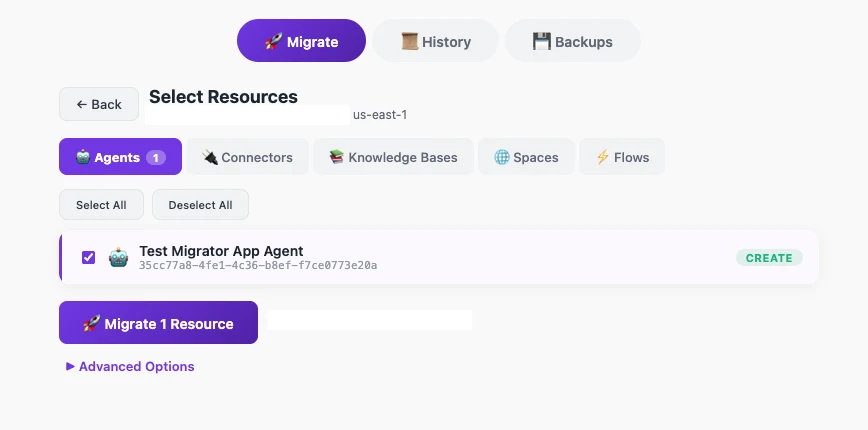The height and width of the screenshot is (430, 868).
Task: Expand Advanced Options
Action: pos(130,366)
